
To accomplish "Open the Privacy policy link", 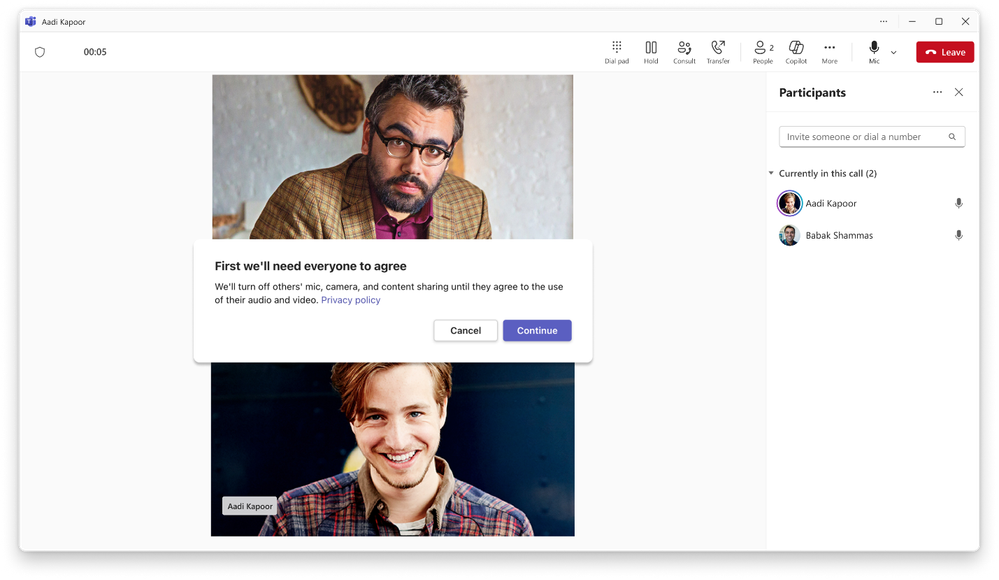I will click(x=351, y=299).
